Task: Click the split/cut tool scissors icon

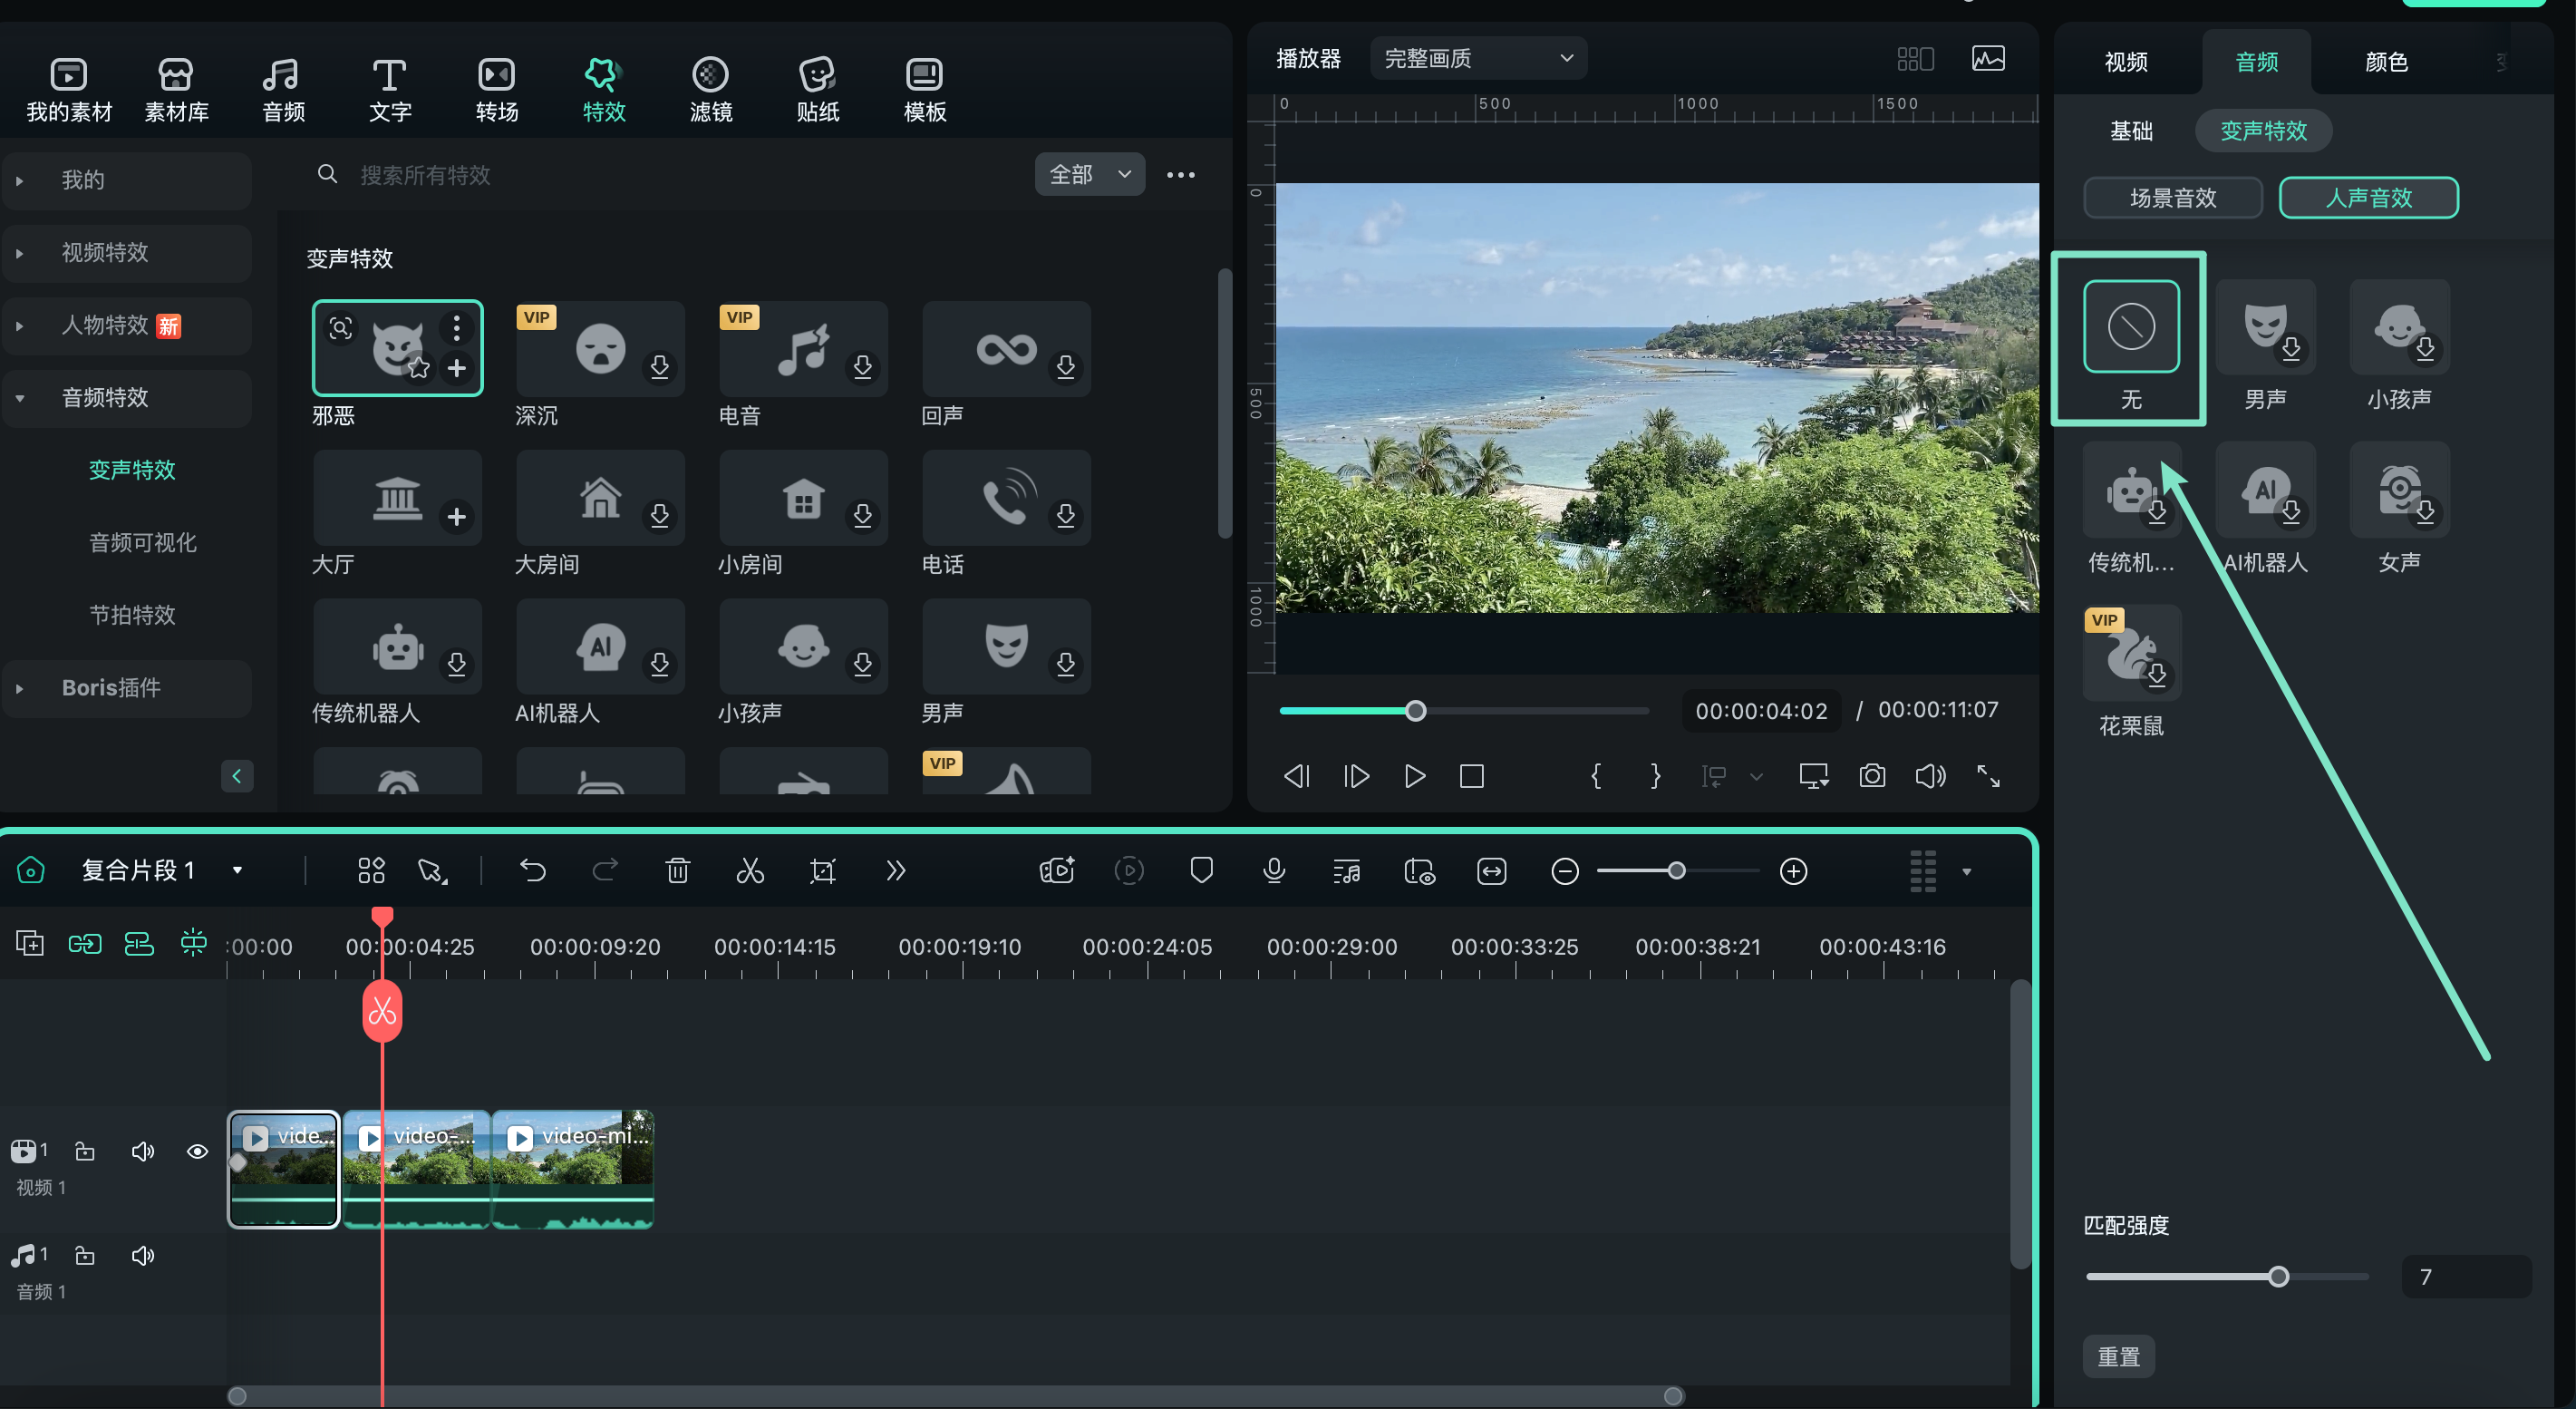Action: pyautogui.click(x=751, y=871)
